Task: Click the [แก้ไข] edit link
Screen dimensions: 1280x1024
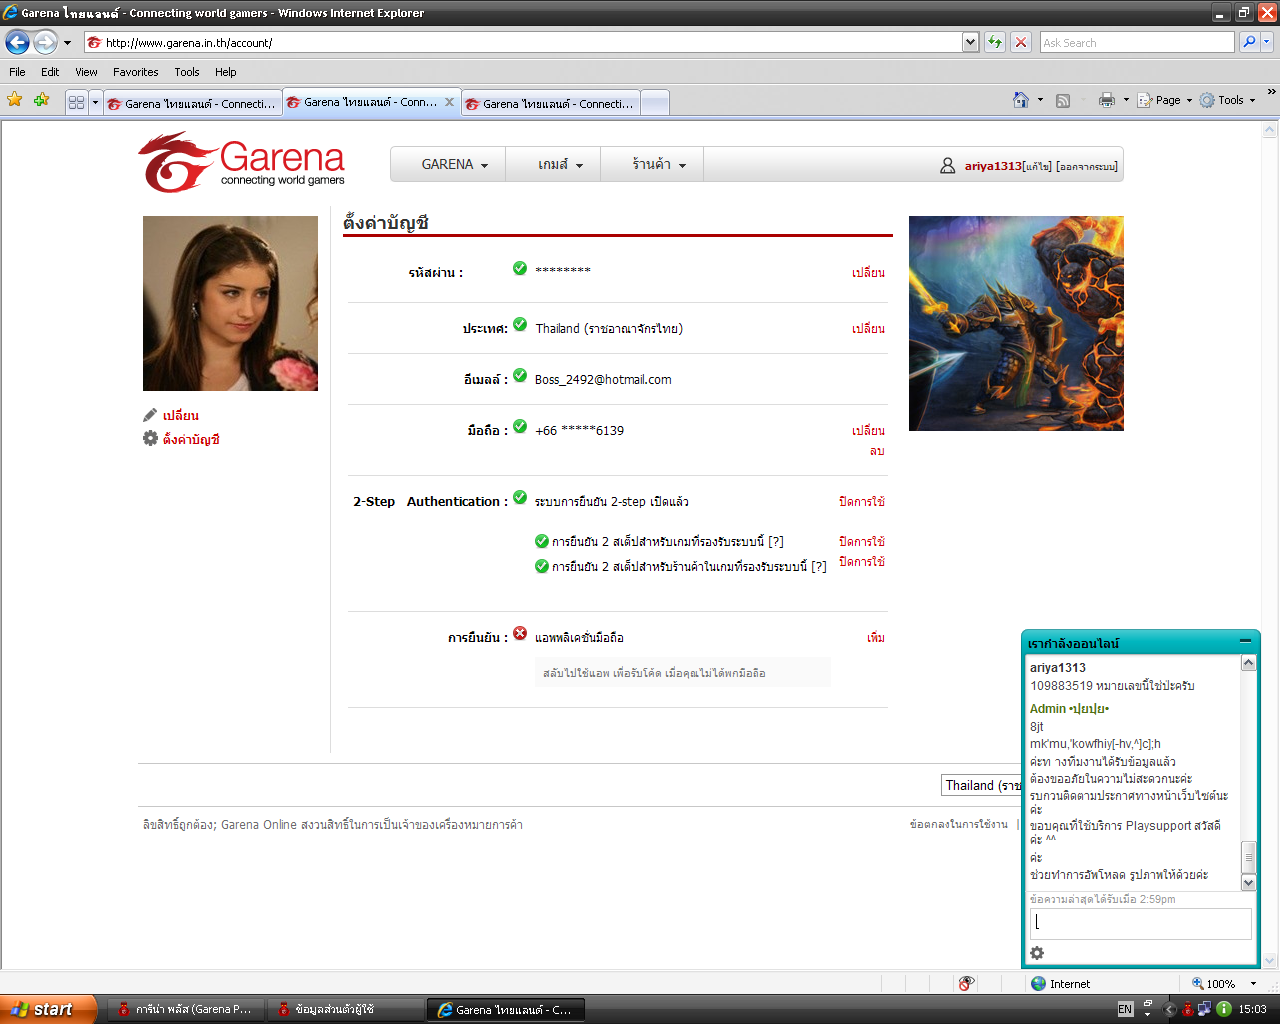Action: [x=1038, y=166]
